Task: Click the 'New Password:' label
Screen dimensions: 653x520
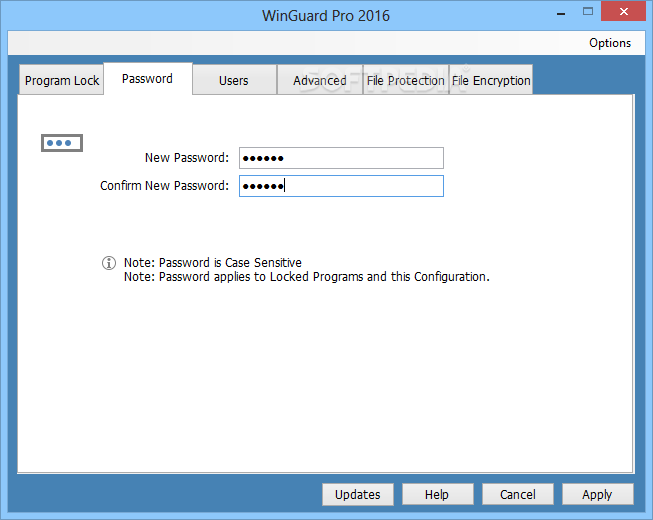Action: [187, 158]
